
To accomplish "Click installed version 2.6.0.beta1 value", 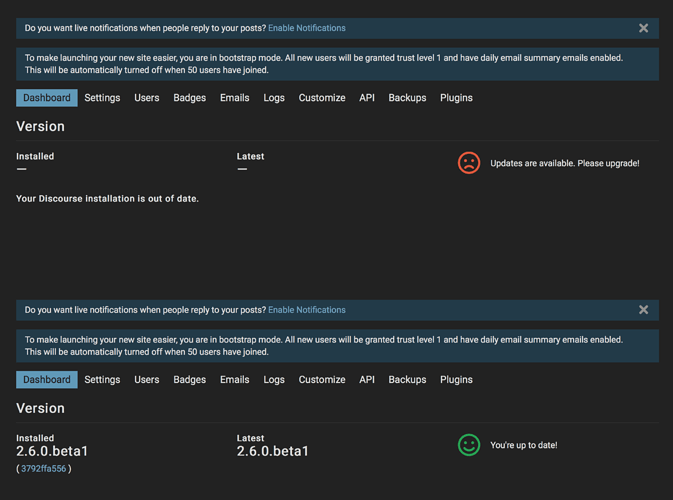I will [x=52, y=451].
